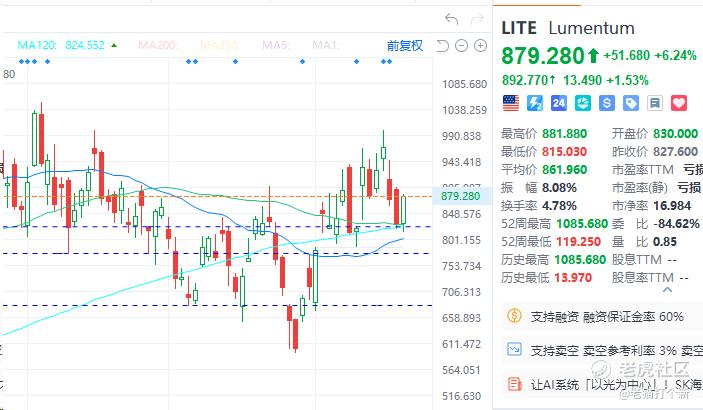
Task: Click the 24-hour trading icon
Action: pos(559,103)
